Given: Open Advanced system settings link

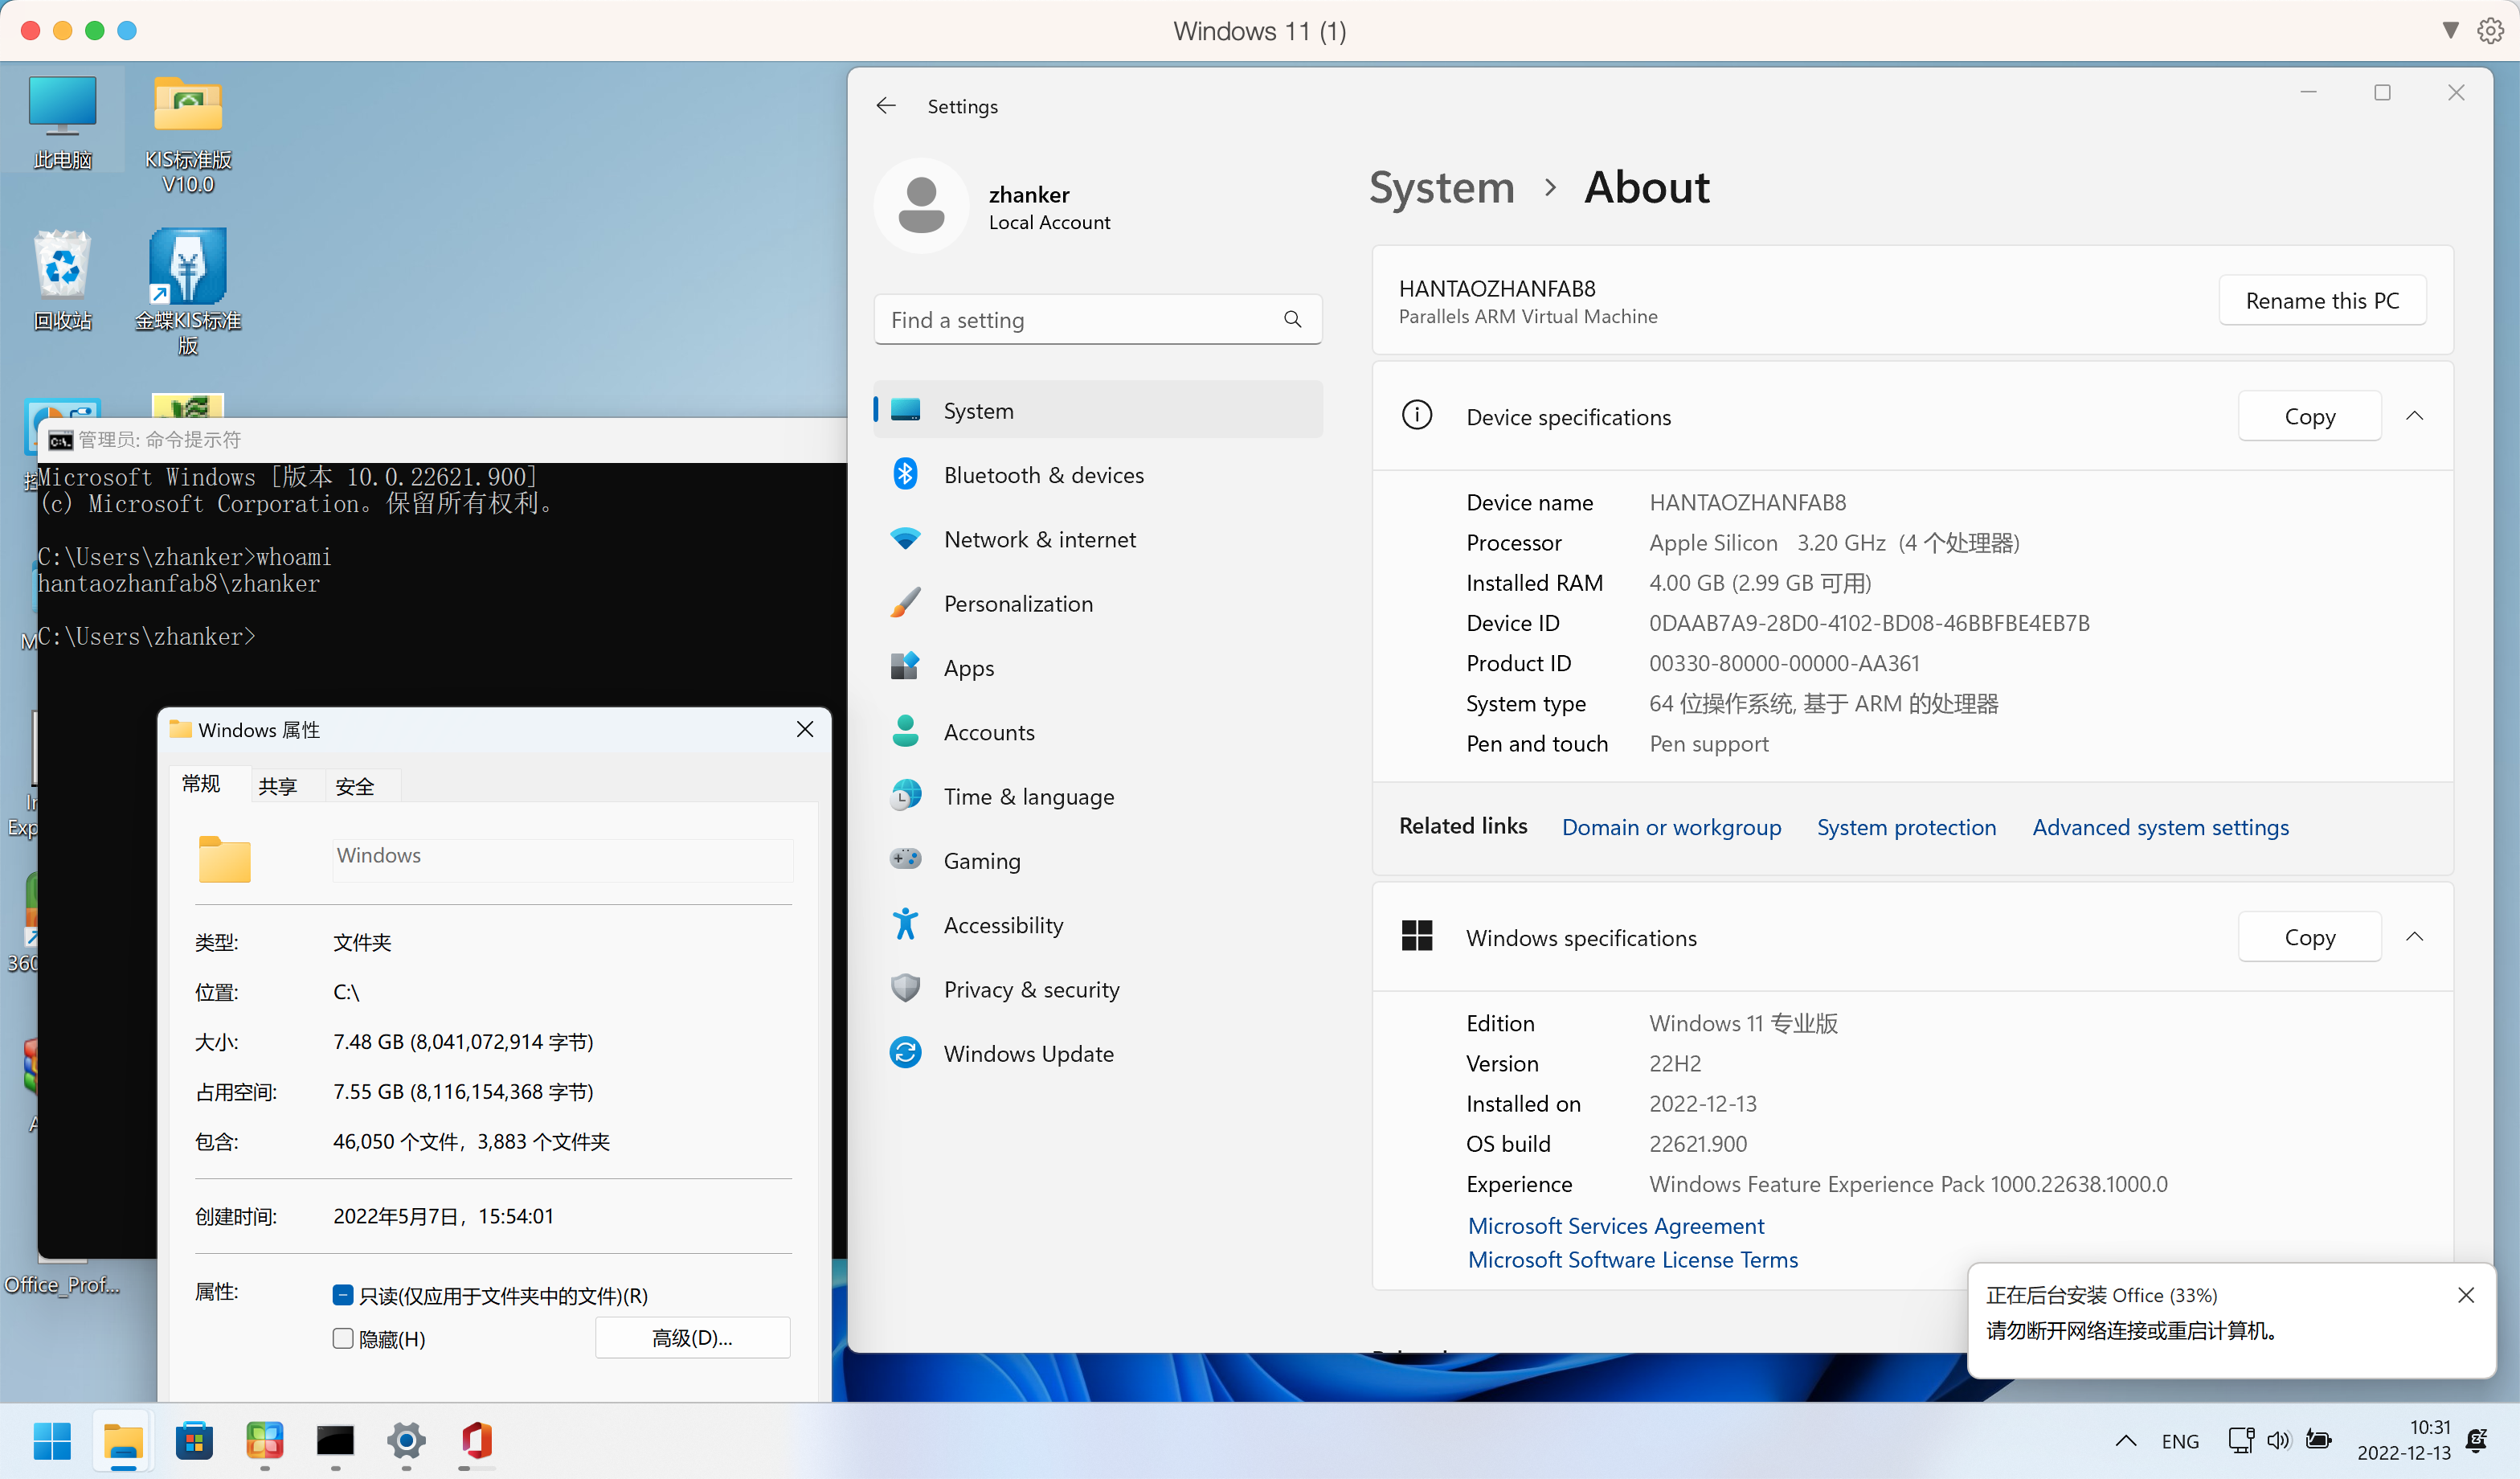Looking at the screenshot, I should [x=2161, y=827].
